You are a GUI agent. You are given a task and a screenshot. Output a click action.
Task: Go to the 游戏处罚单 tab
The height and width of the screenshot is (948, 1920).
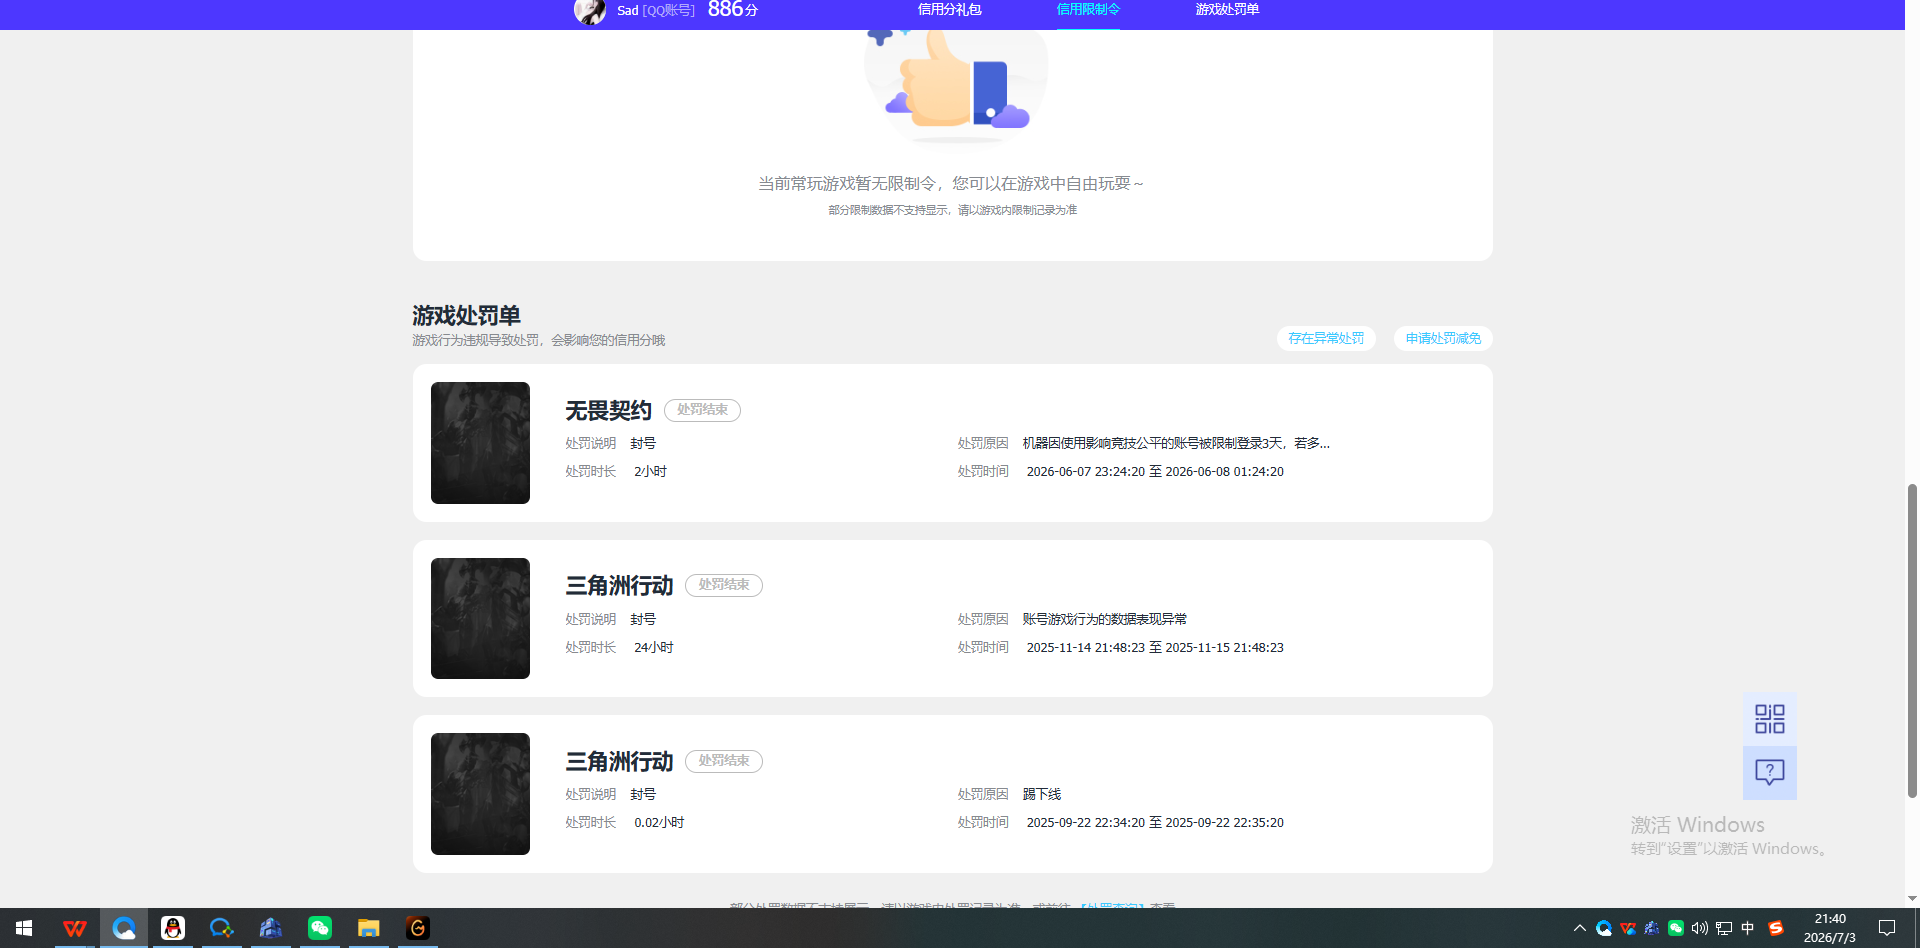coord(1227,10)
